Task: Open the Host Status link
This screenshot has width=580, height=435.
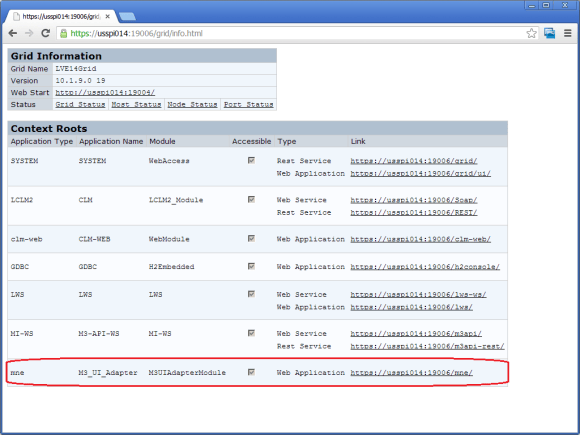Action: click(136, 105)
